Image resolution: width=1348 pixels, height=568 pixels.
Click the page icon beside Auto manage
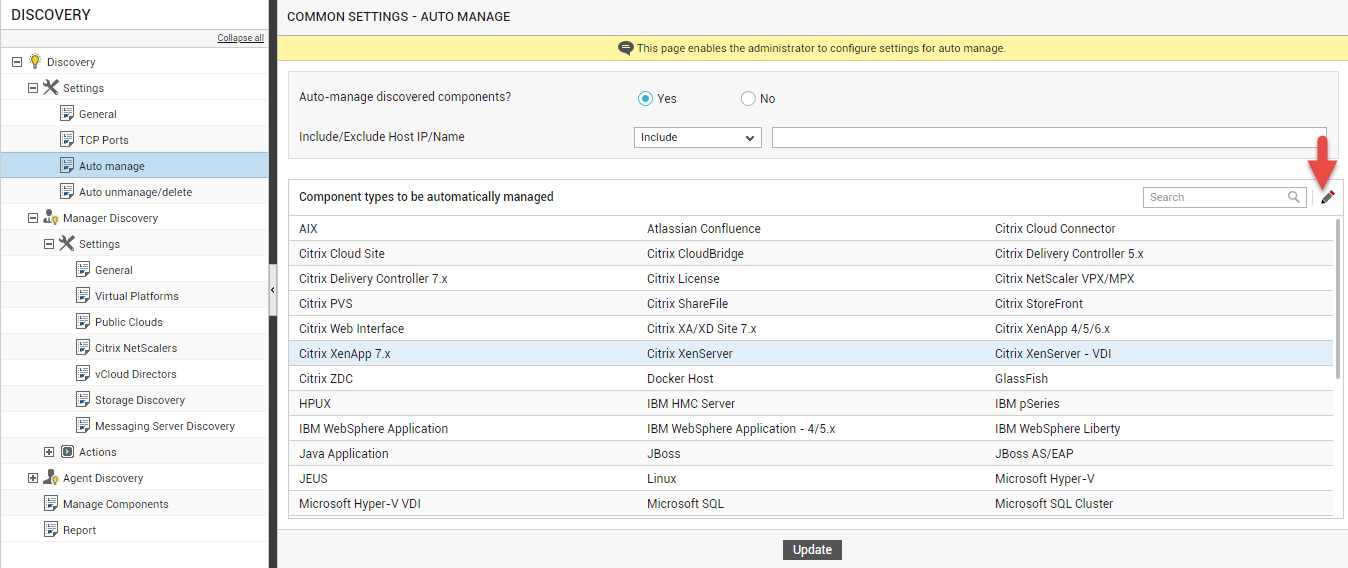point(67,166)
